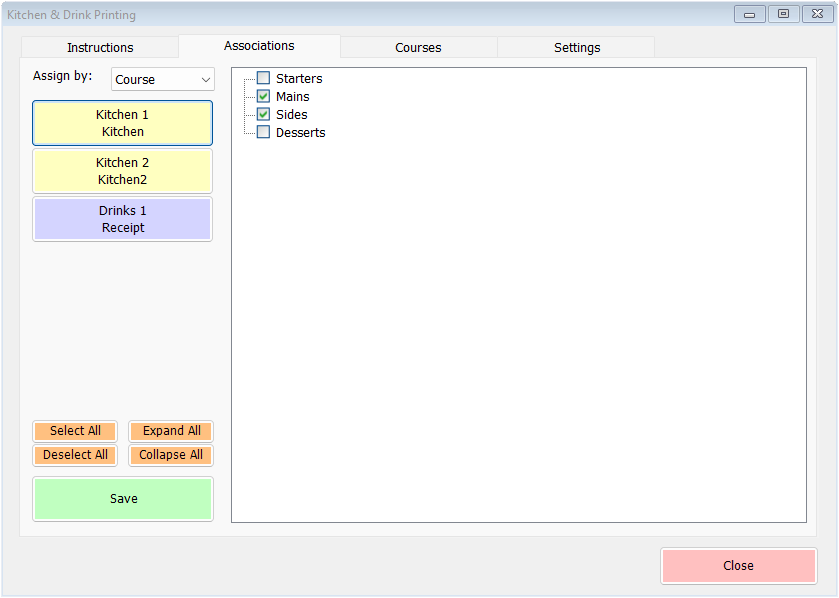The height and width of the screenshot is (598, 839).
Task: Click the title bar X close icon
Action: (x=817, y=14)
